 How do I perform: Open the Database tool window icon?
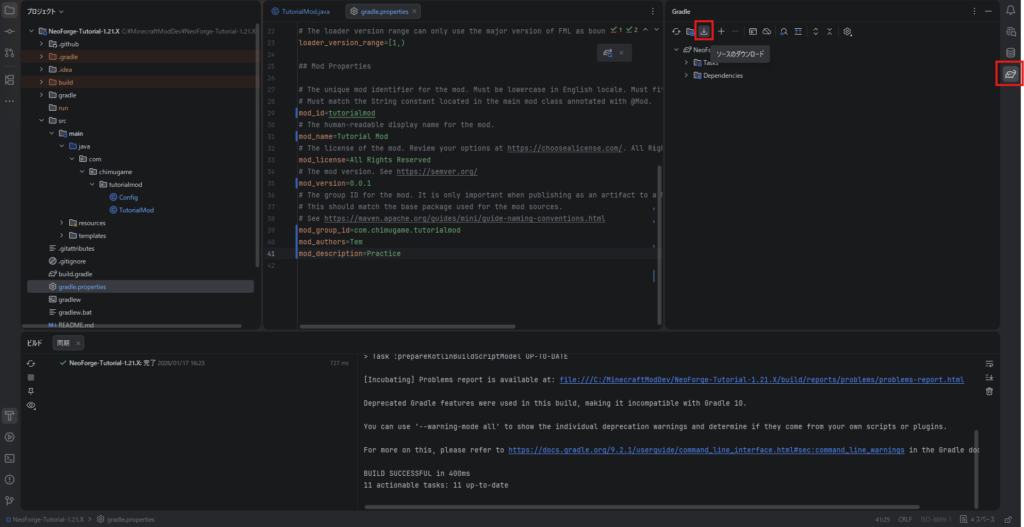click(1010, 53)
